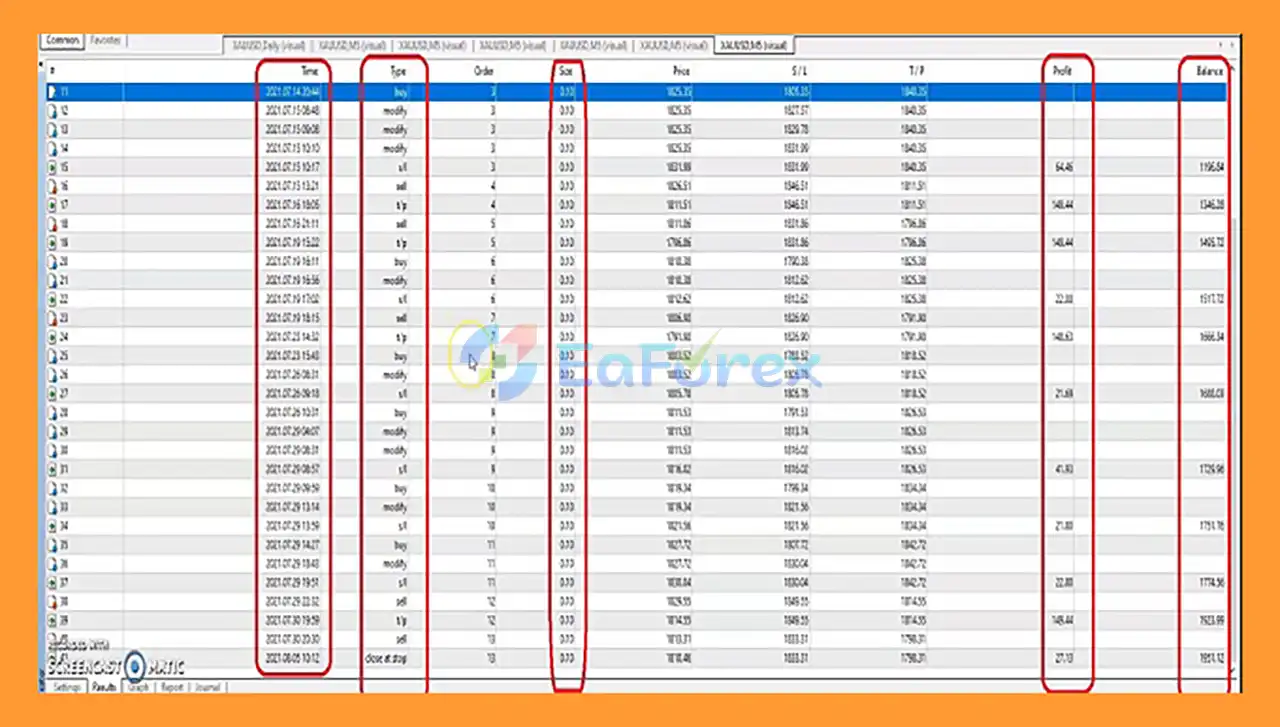Select the stop-loss icon on row 37
The height and width of the screenshot is (727, 1280).
(x=53, y=582)
